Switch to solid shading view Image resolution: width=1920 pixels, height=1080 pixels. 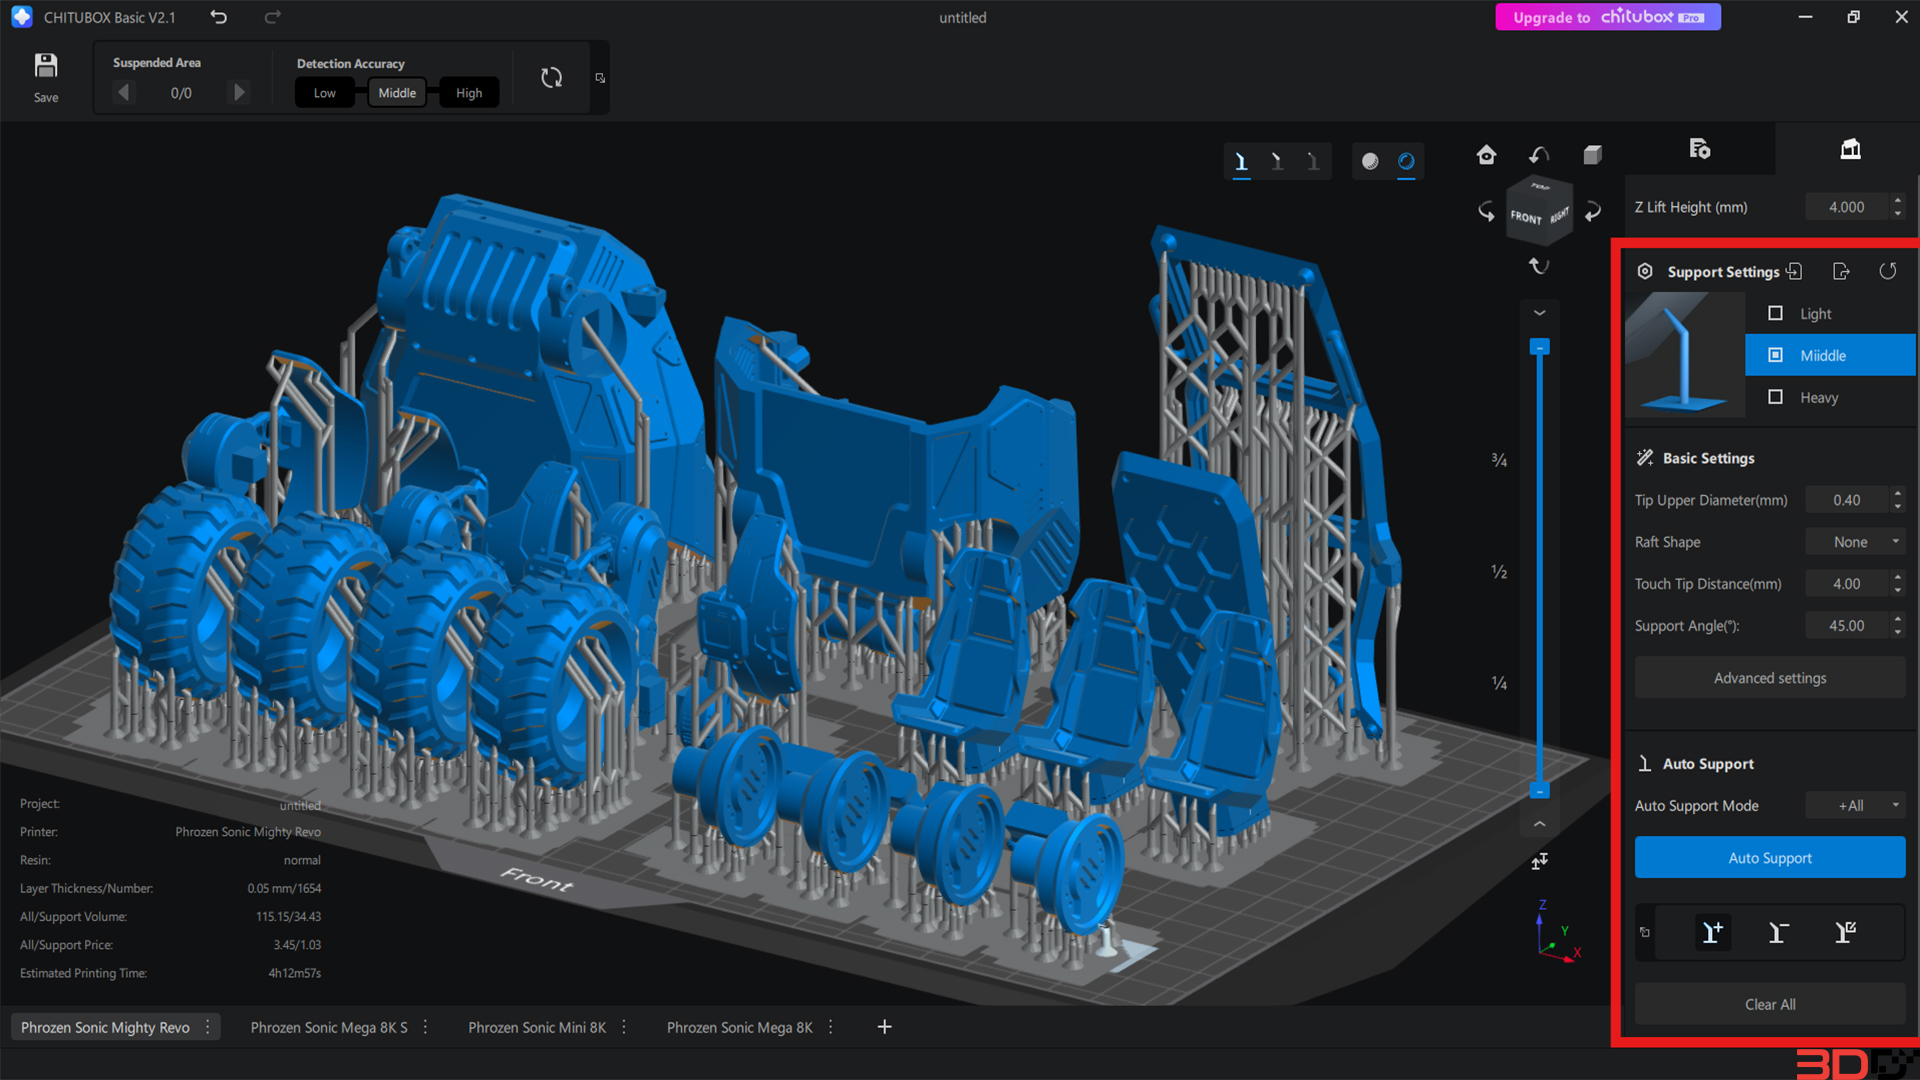(x=1370, y=161)
